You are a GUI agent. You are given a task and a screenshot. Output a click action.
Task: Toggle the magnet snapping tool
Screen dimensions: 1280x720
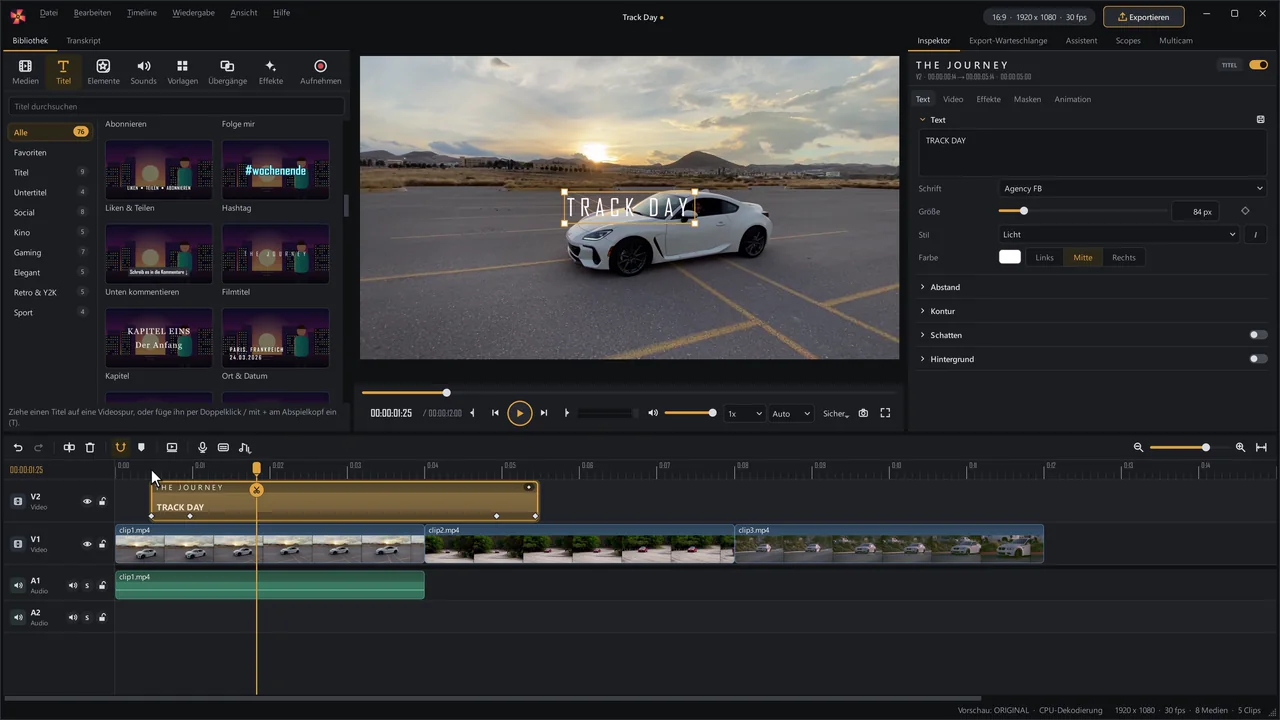(x=120, y=448)
